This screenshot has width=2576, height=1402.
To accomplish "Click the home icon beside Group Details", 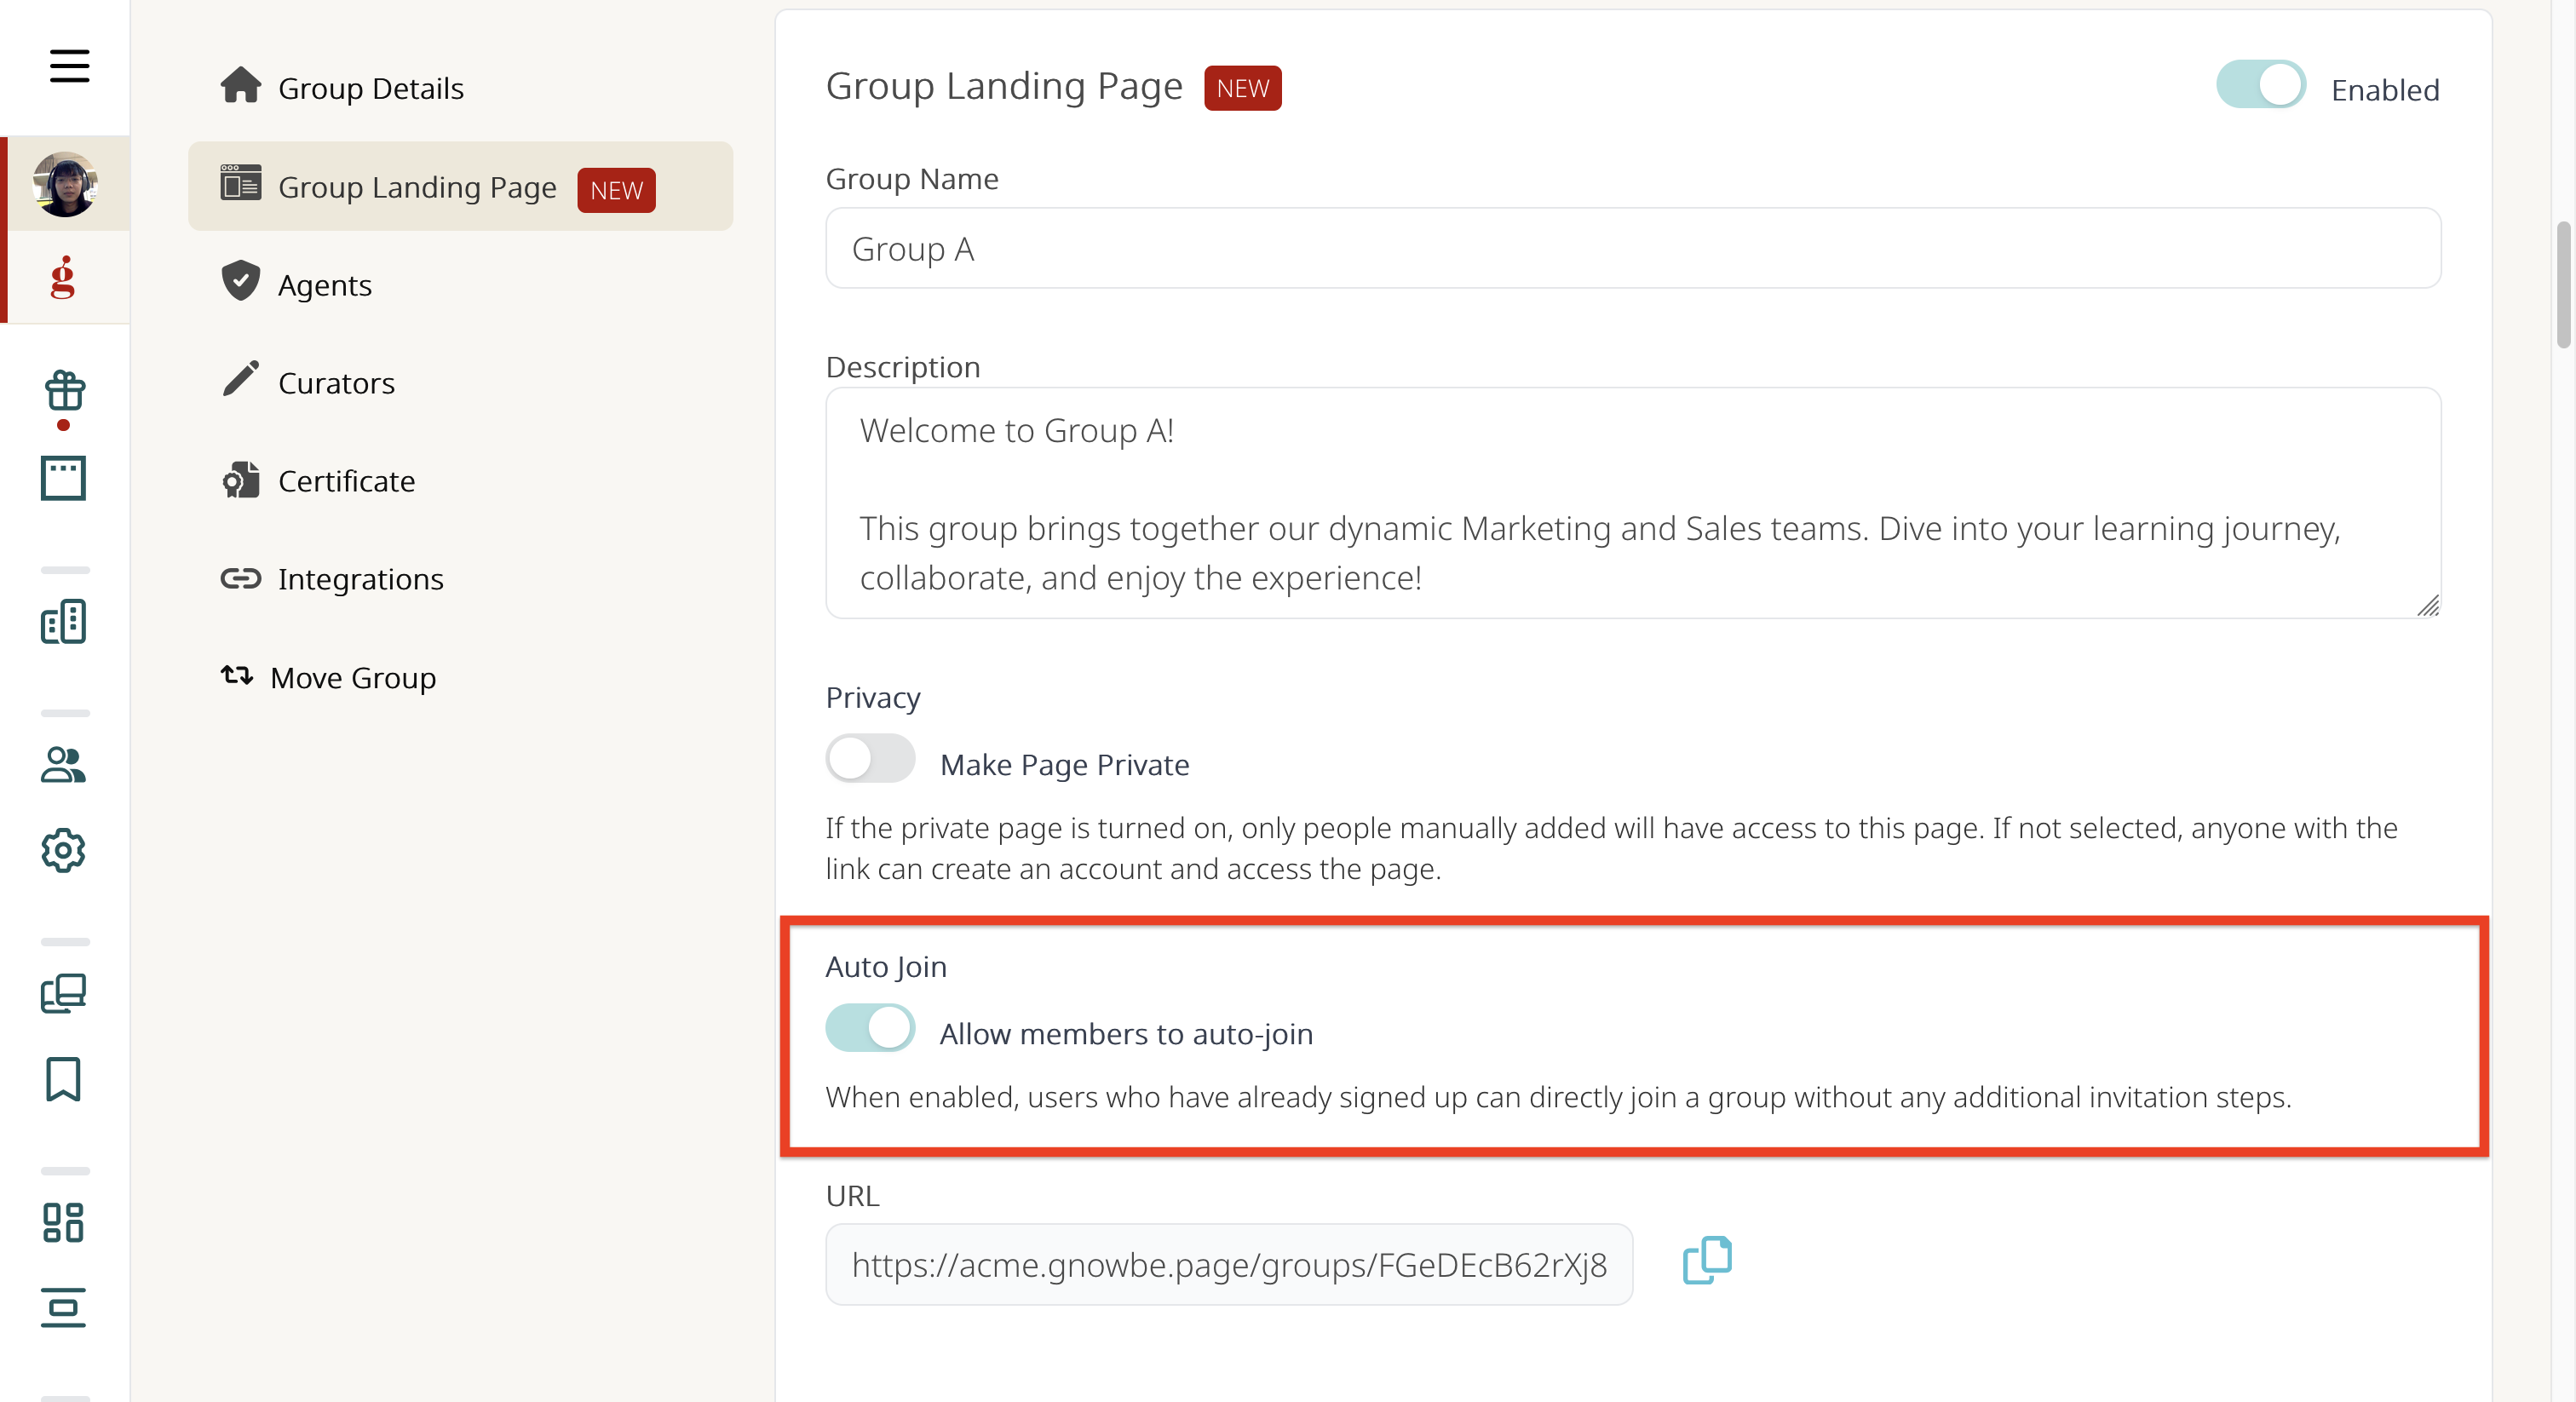I will [x=241, y=85].
